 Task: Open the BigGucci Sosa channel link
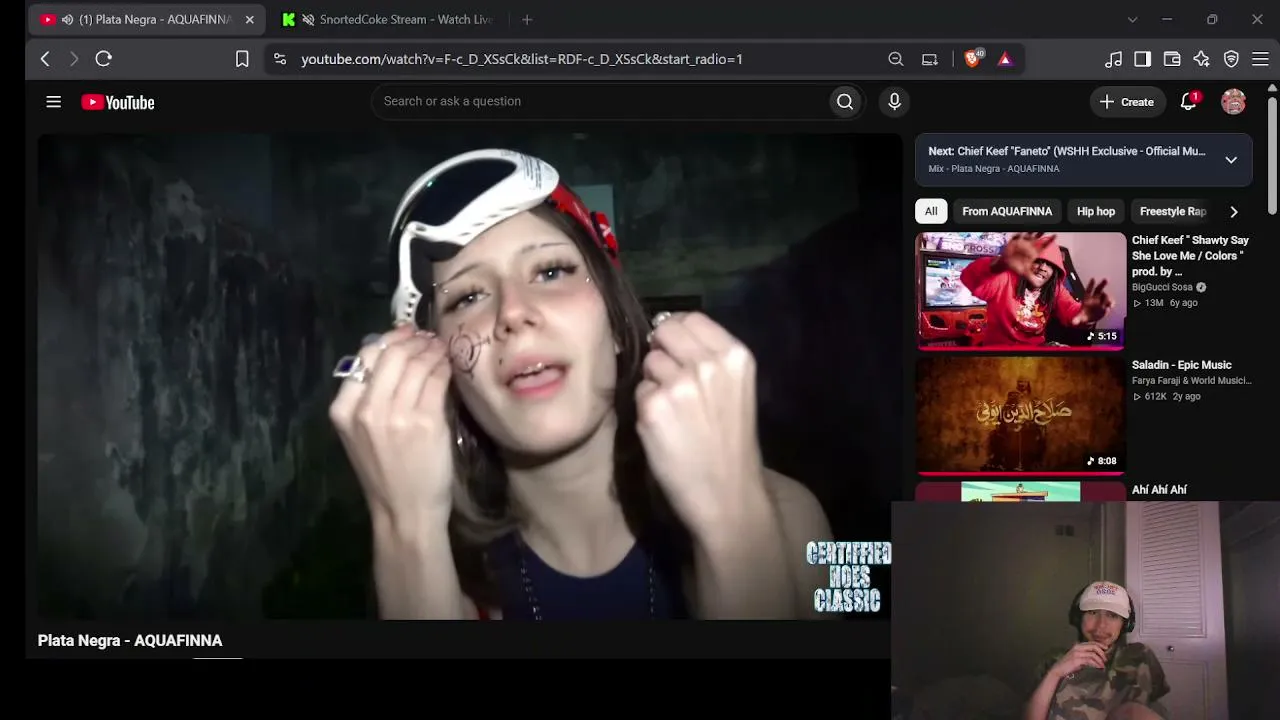[x=1162, y=288]
